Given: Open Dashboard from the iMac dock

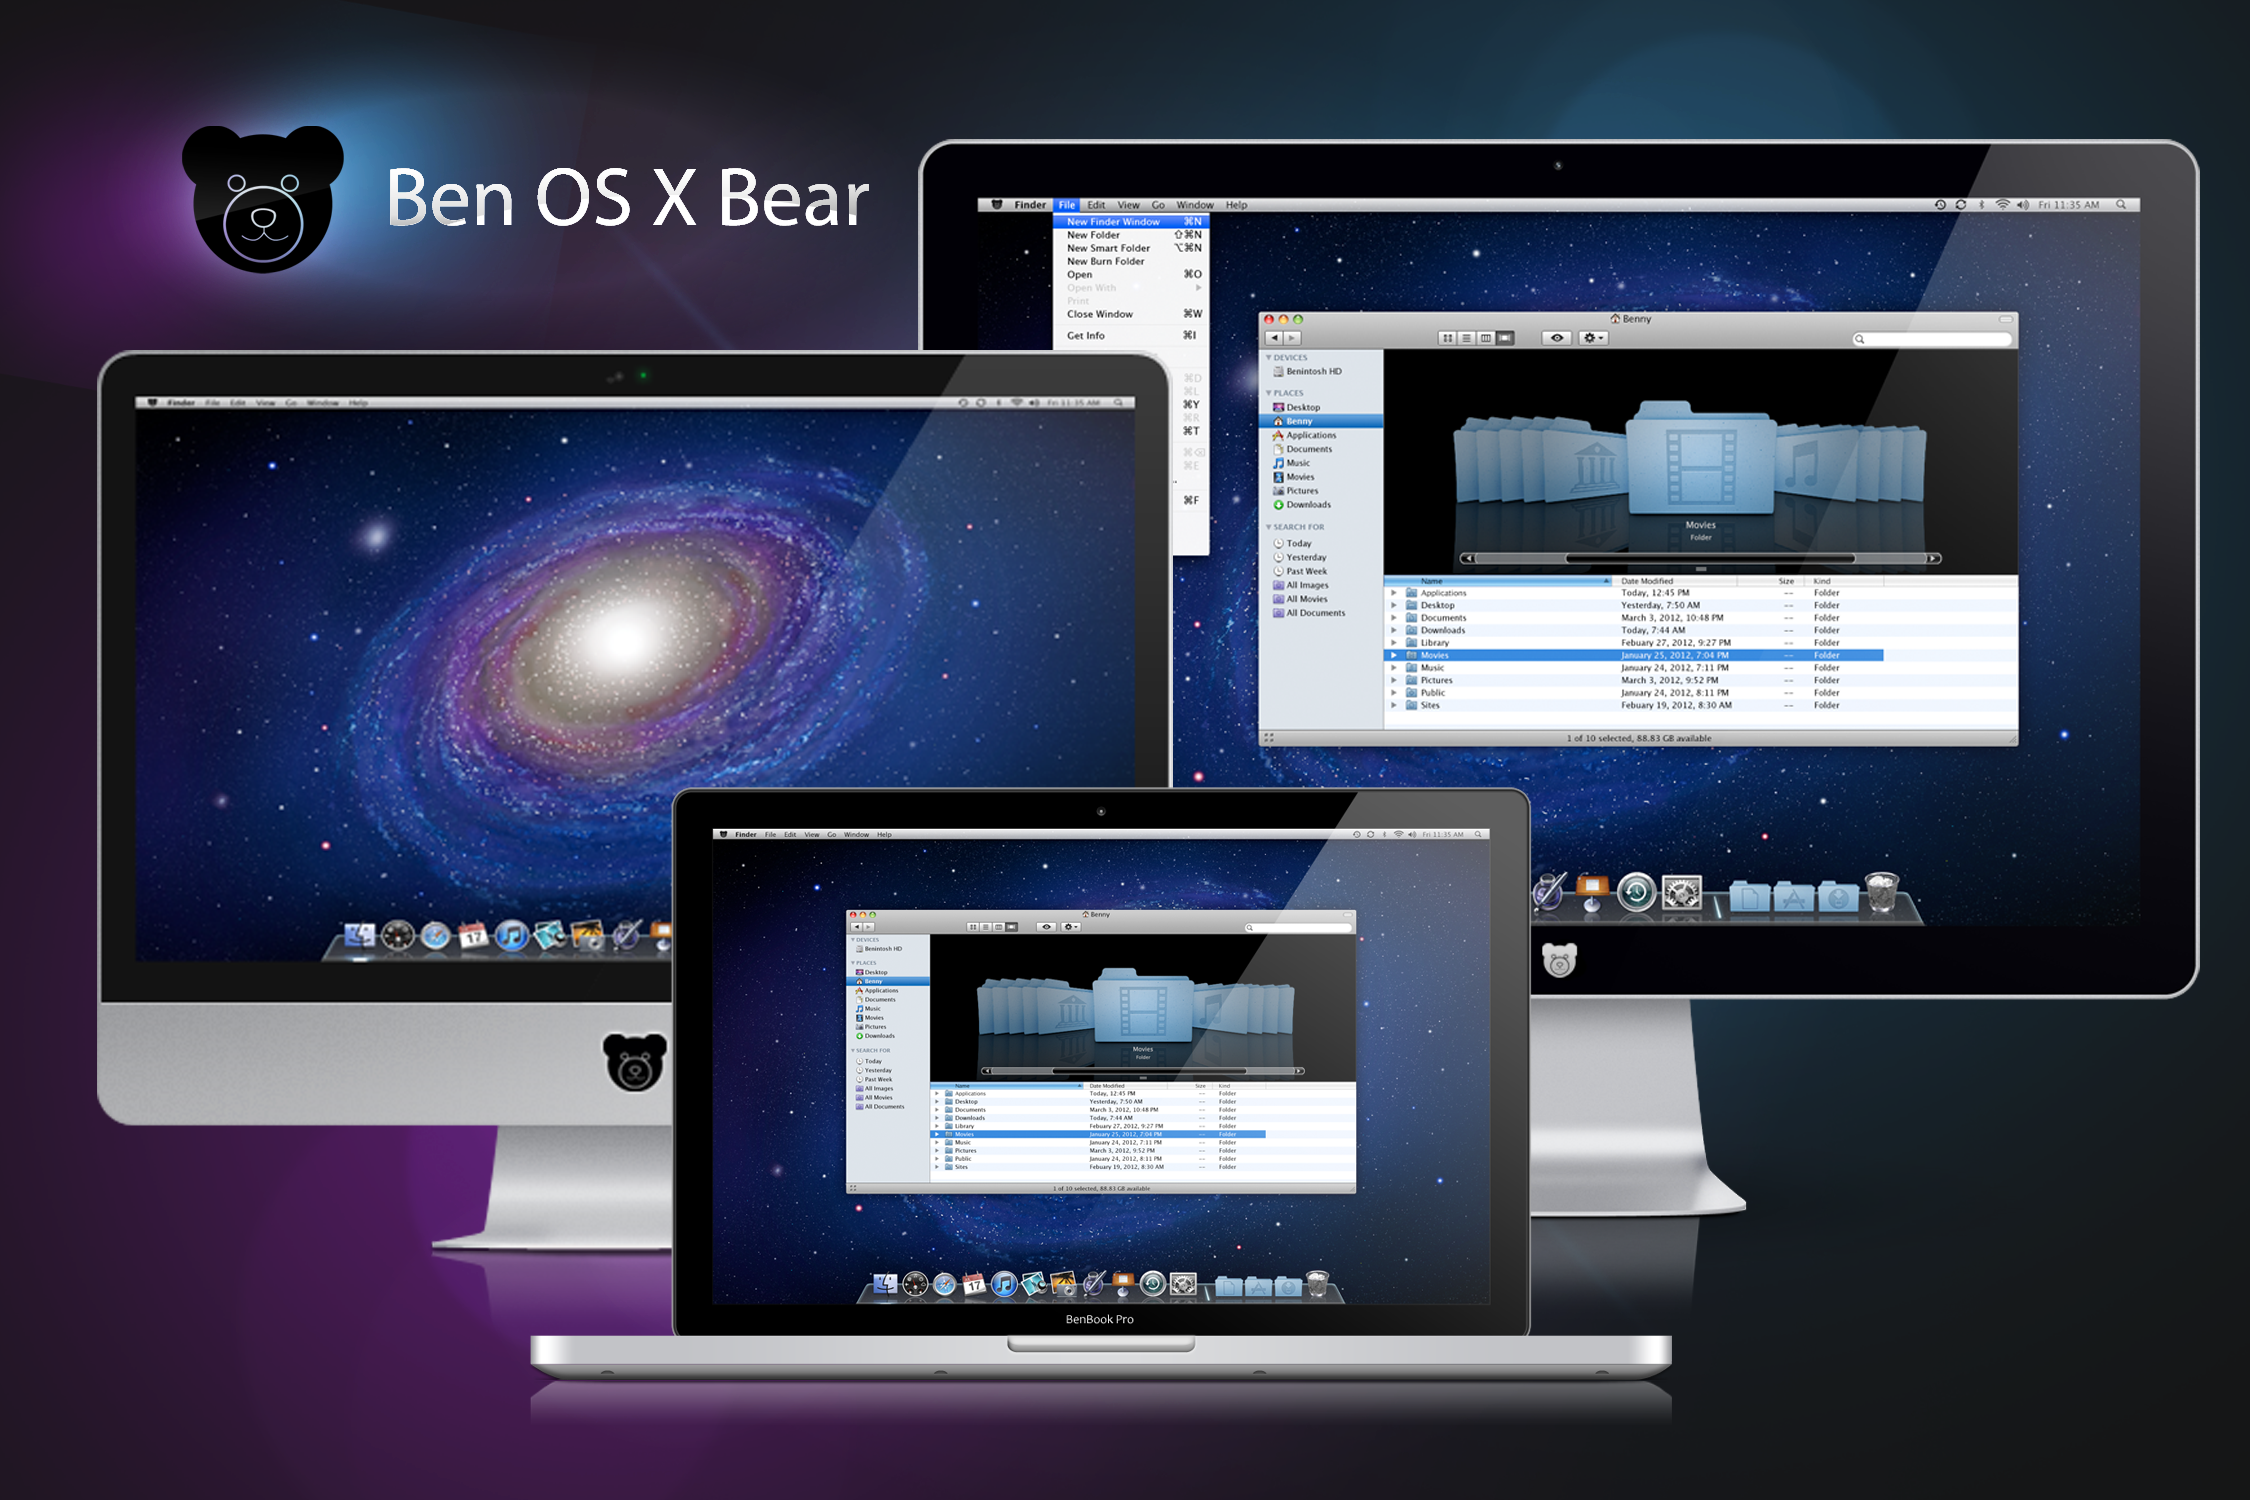Looking at the screenshot, I should pyautogui.click(x=398, y=935).
